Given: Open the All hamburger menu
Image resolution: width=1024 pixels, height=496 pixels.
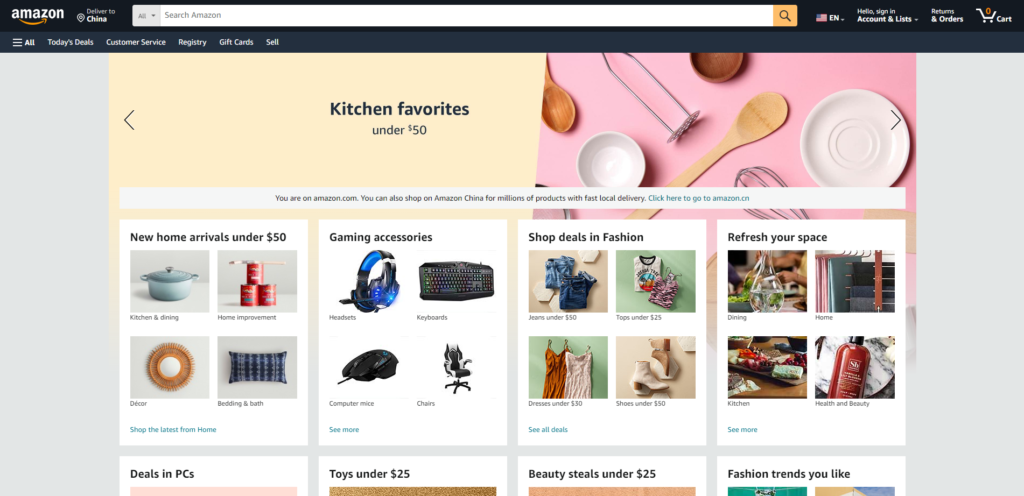Looking at the screenshot, I should coord(24,42).
